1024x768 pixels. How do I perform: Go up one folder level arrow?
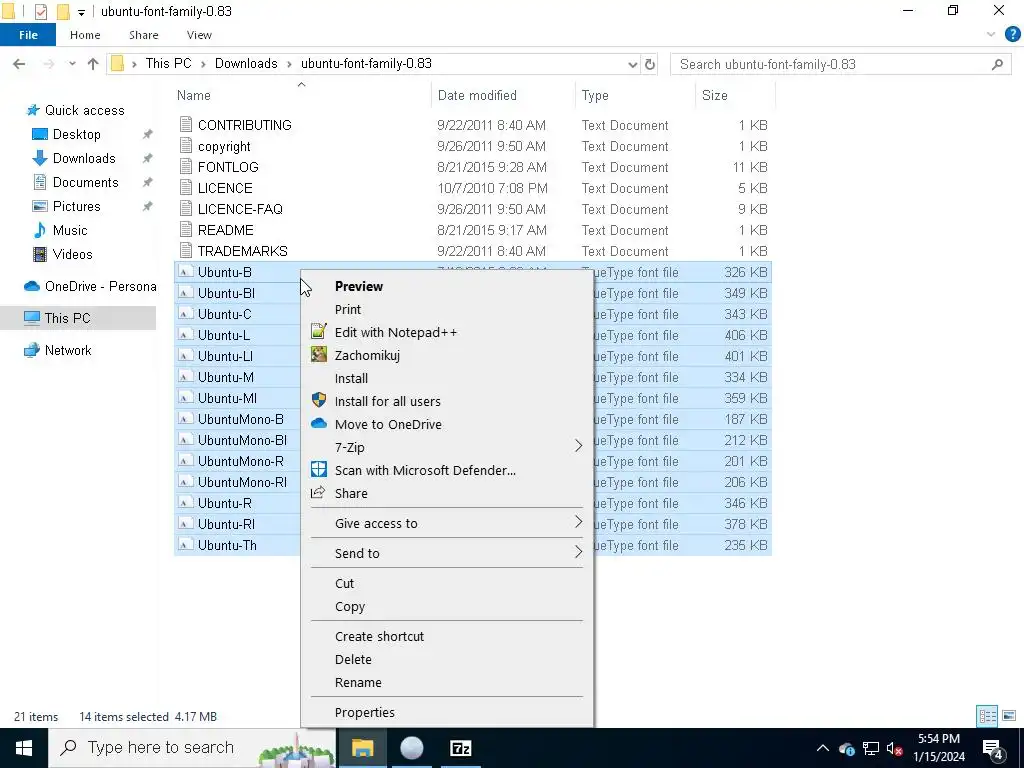point(93,64)
